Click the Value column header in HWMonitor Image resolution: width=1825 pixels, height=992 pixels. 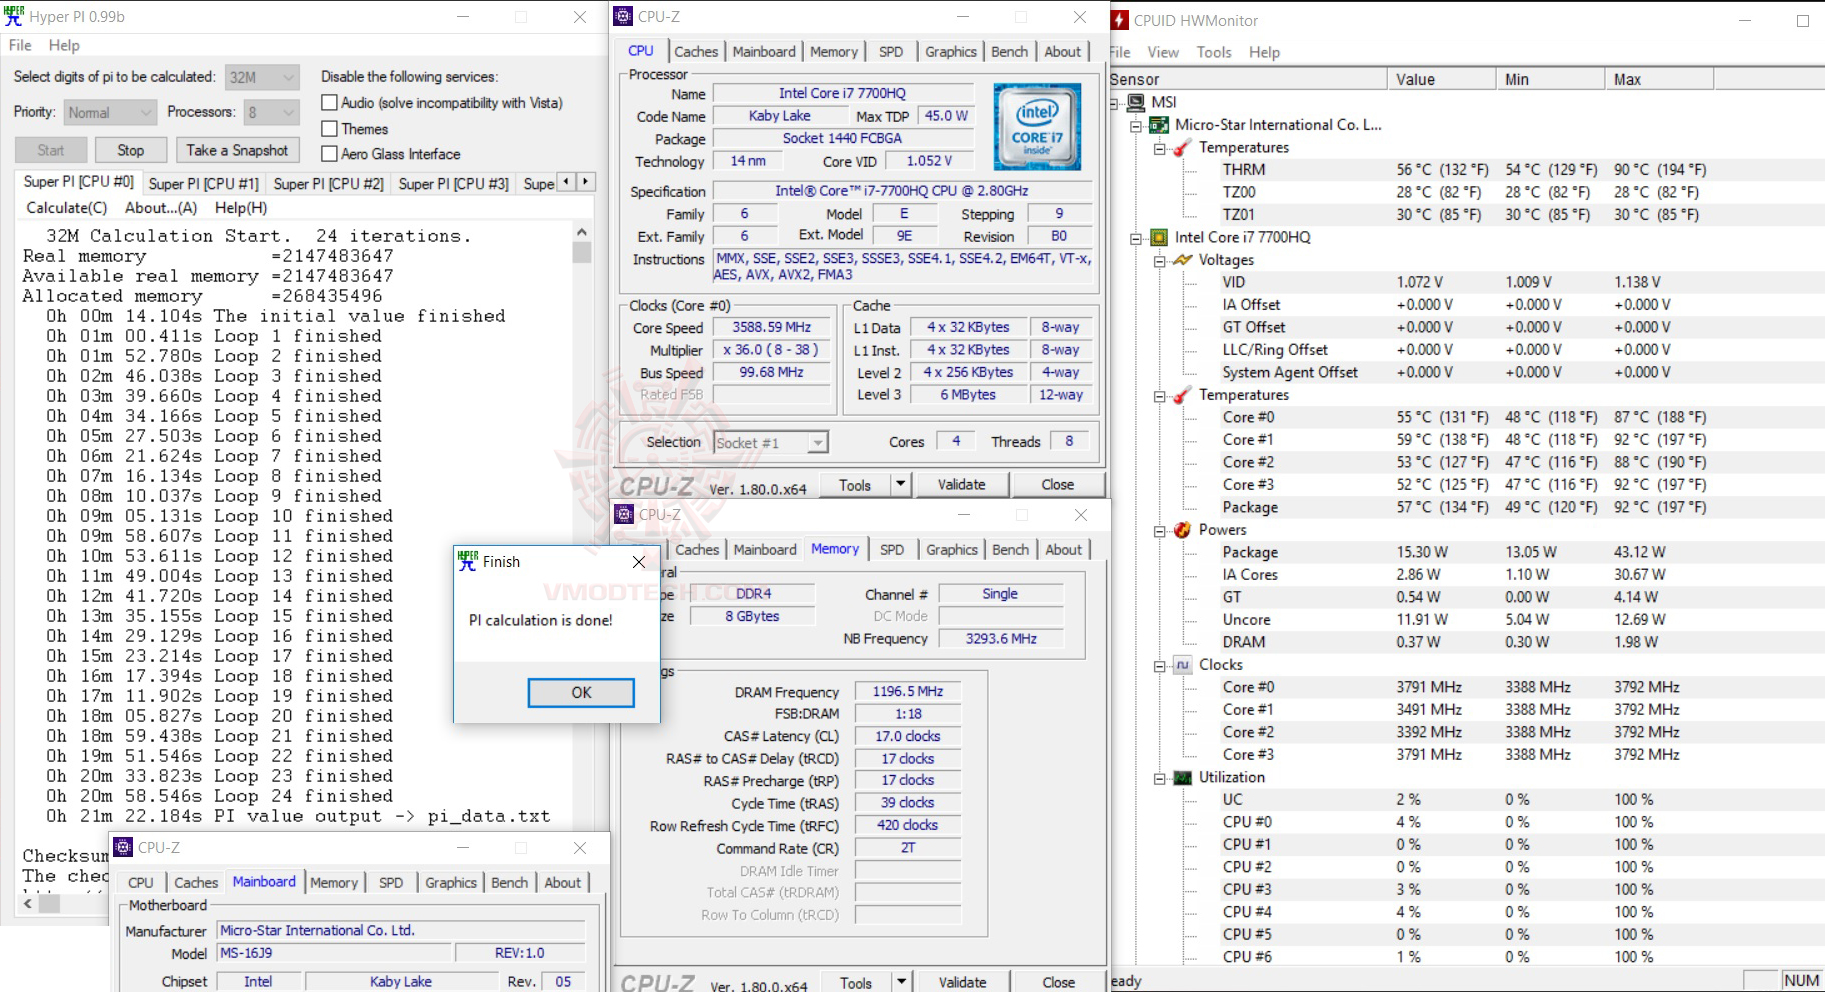[x=1441, y=79]
